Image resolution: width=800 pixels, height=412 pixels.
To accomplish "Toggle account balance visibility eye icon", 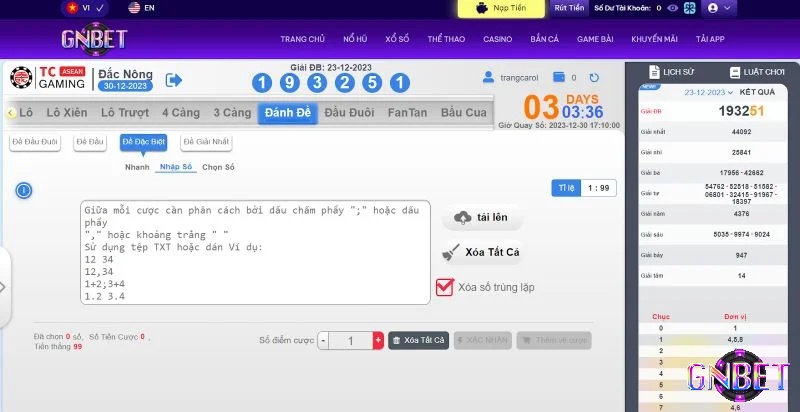I will point(673,8).
